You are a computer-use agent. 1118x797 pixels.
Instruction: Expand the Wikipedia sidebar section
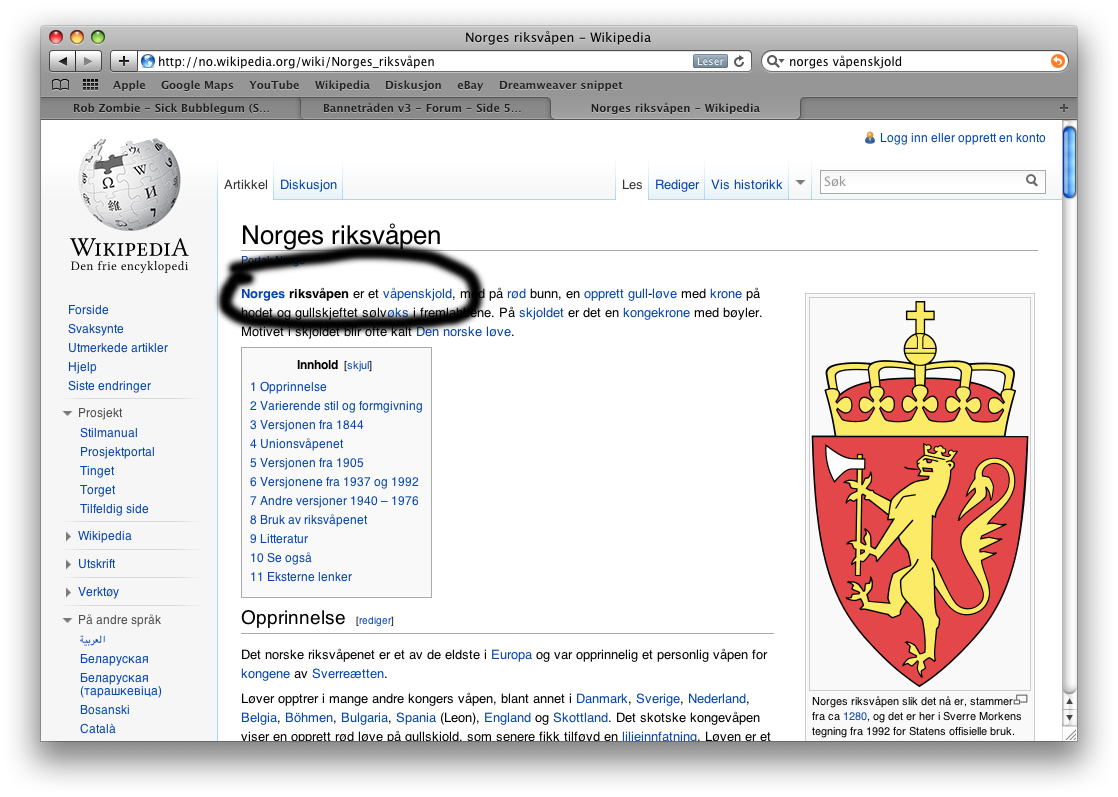68,536
